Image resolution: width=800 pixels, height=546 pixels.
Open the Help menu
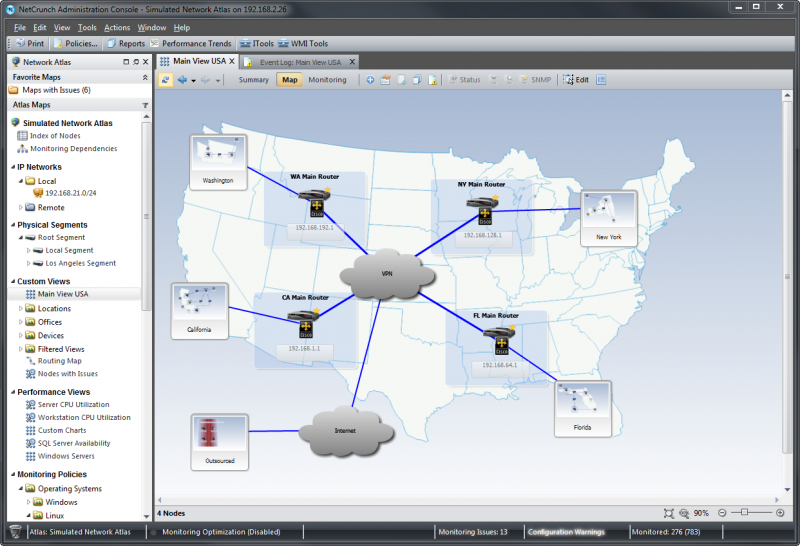coord(182,28)
